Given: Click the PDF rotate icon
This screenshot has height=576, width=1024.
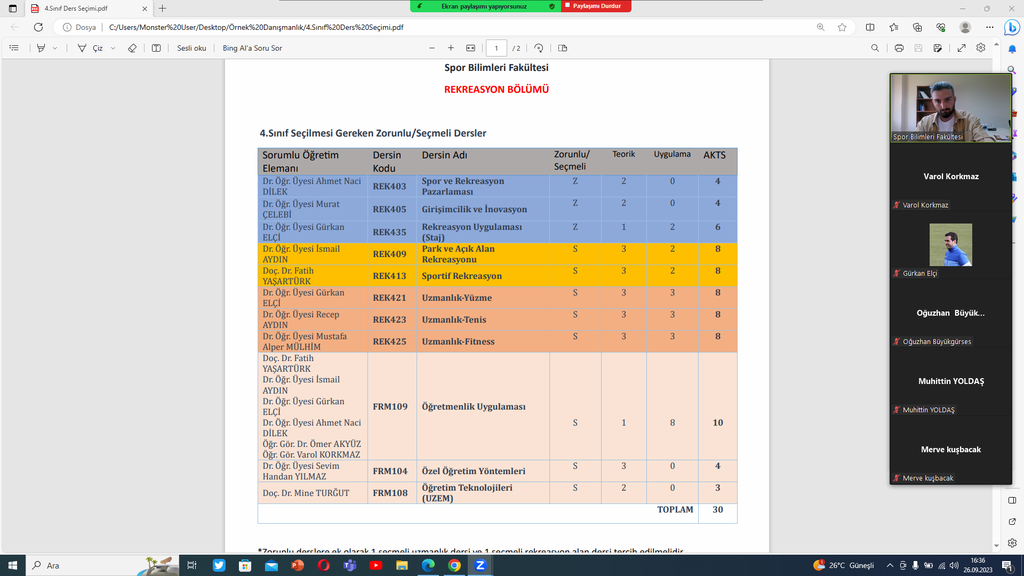Looking at the screenshot, I should pos(539,48).
